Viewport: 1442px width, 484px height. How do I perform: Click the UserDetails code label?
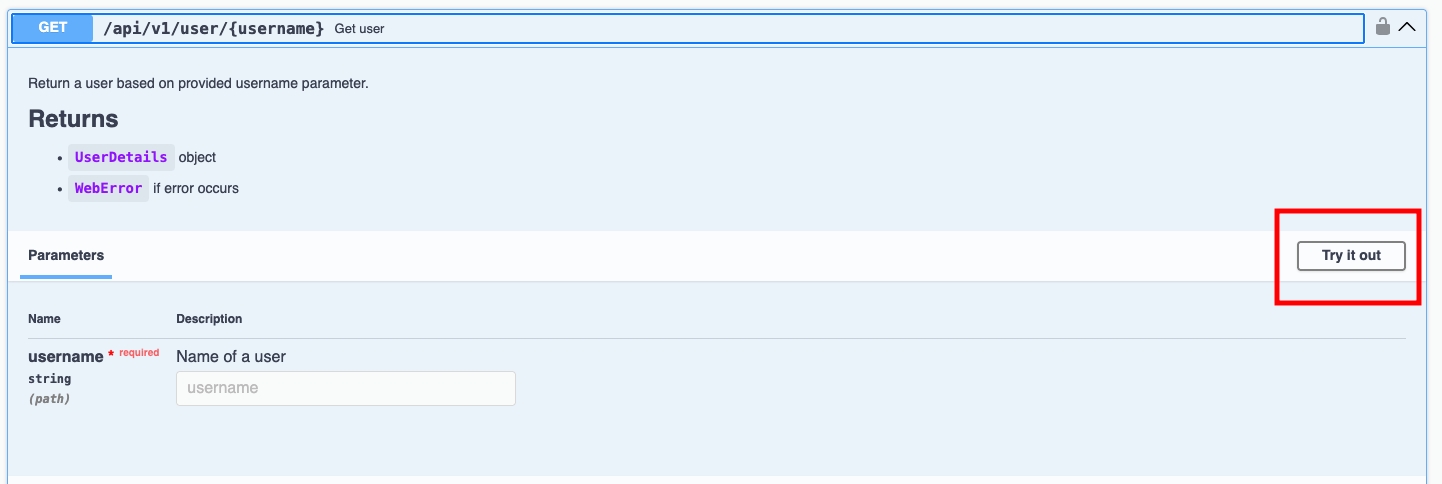tap(121, 157)
